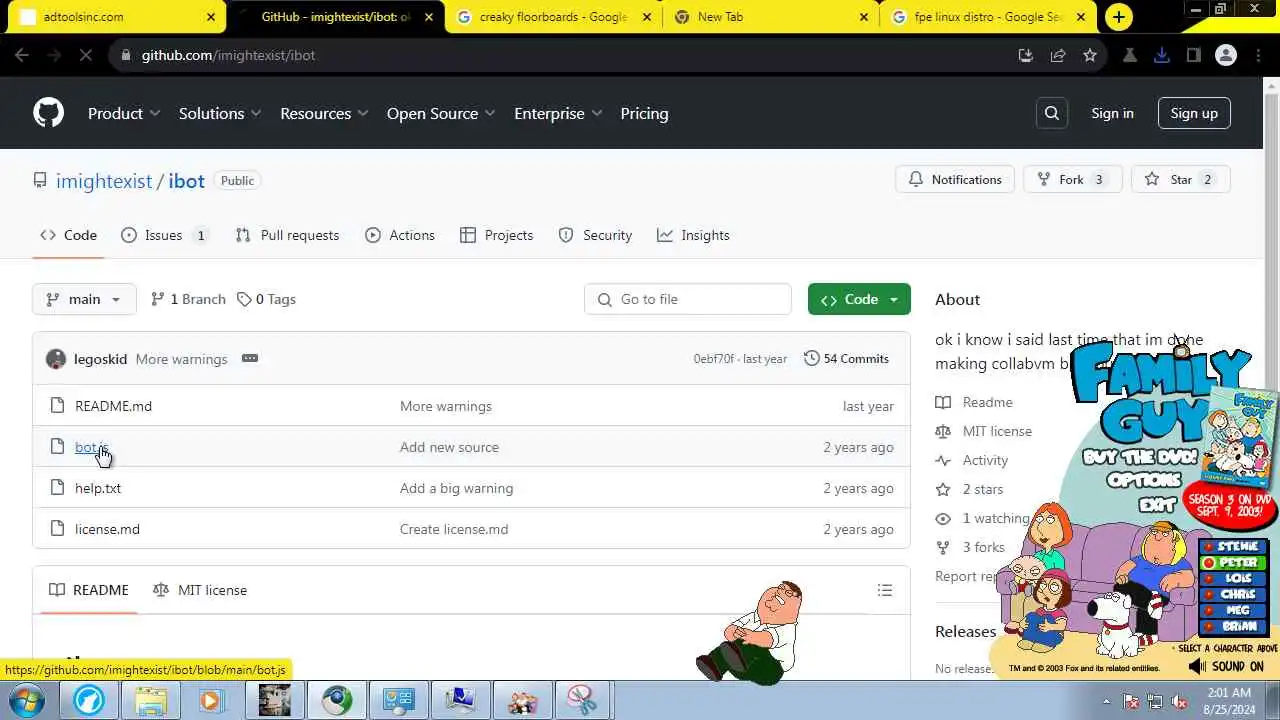Open the main branch dropdown
This screenshot has height=720, width=1280.
pos(84,299)
